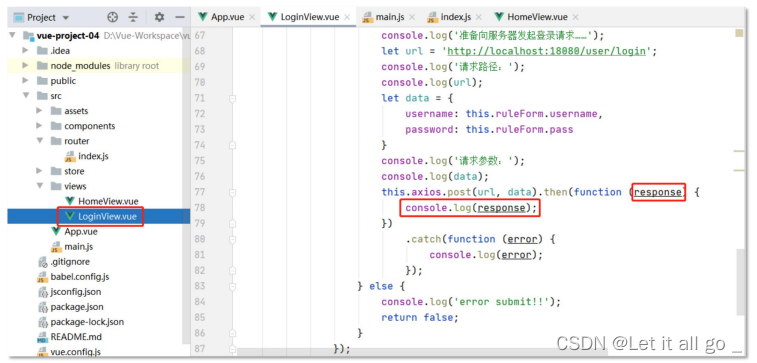Viewport: 757px width, 363px height.
Task: Expand the store folder arrow
Action: [40, 171]
